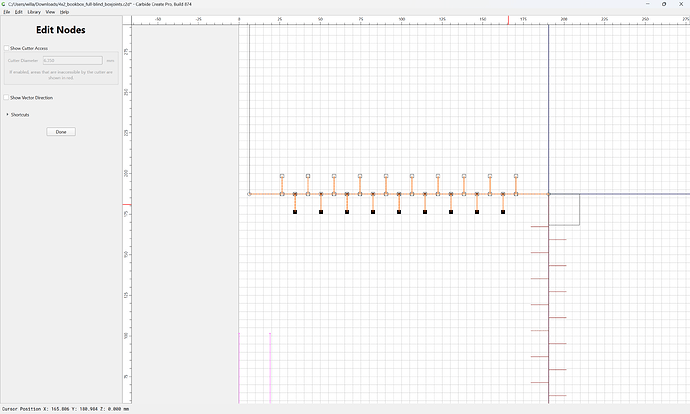
Task: Enable the Show Cutter Access checkbox
Action: 6,48
